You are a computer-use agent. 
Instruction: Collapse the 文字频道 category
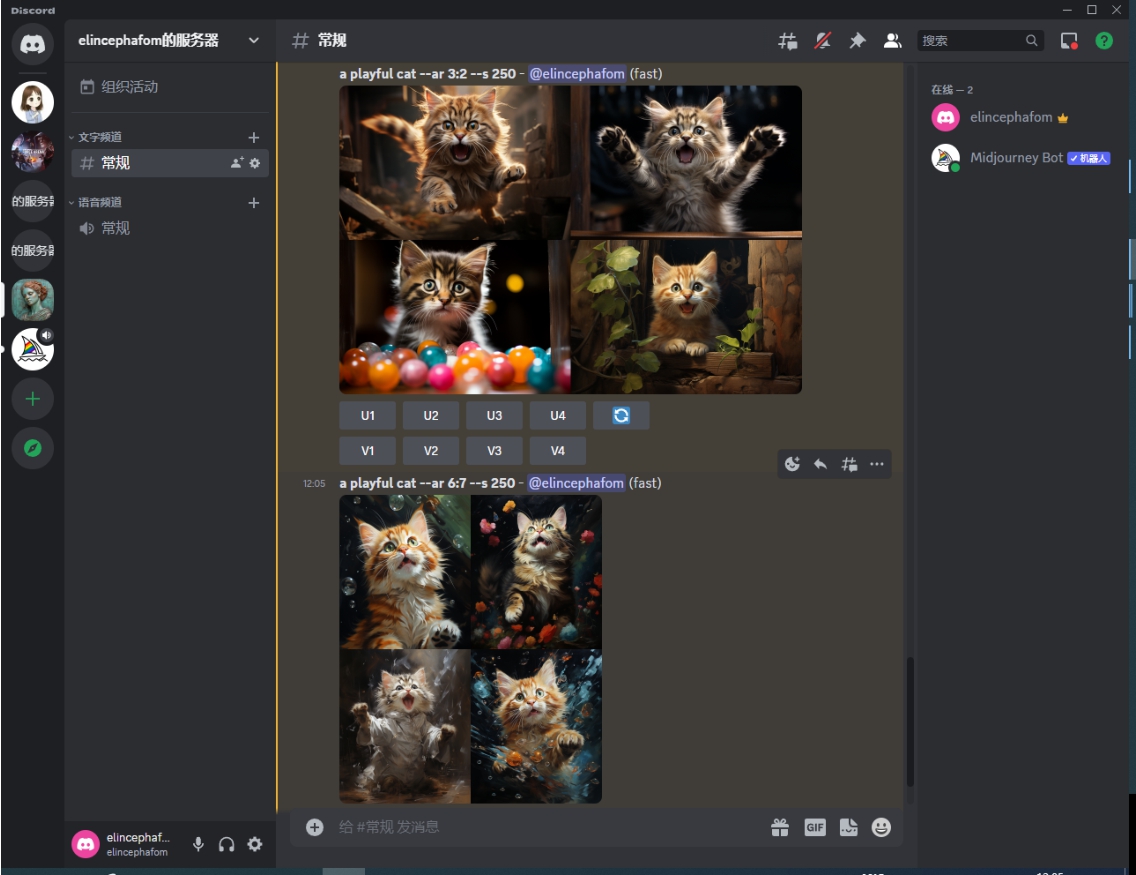[x=100, y=137]
